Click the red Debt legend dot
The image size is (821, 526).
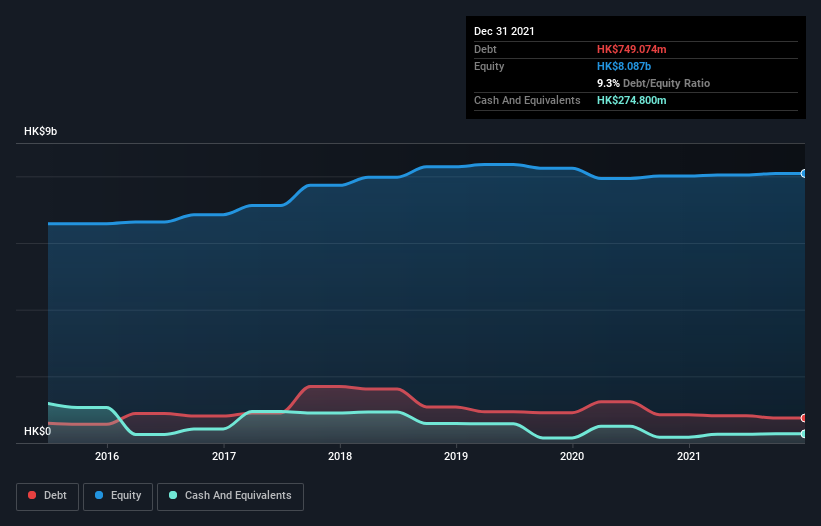[x=32, y=495]
